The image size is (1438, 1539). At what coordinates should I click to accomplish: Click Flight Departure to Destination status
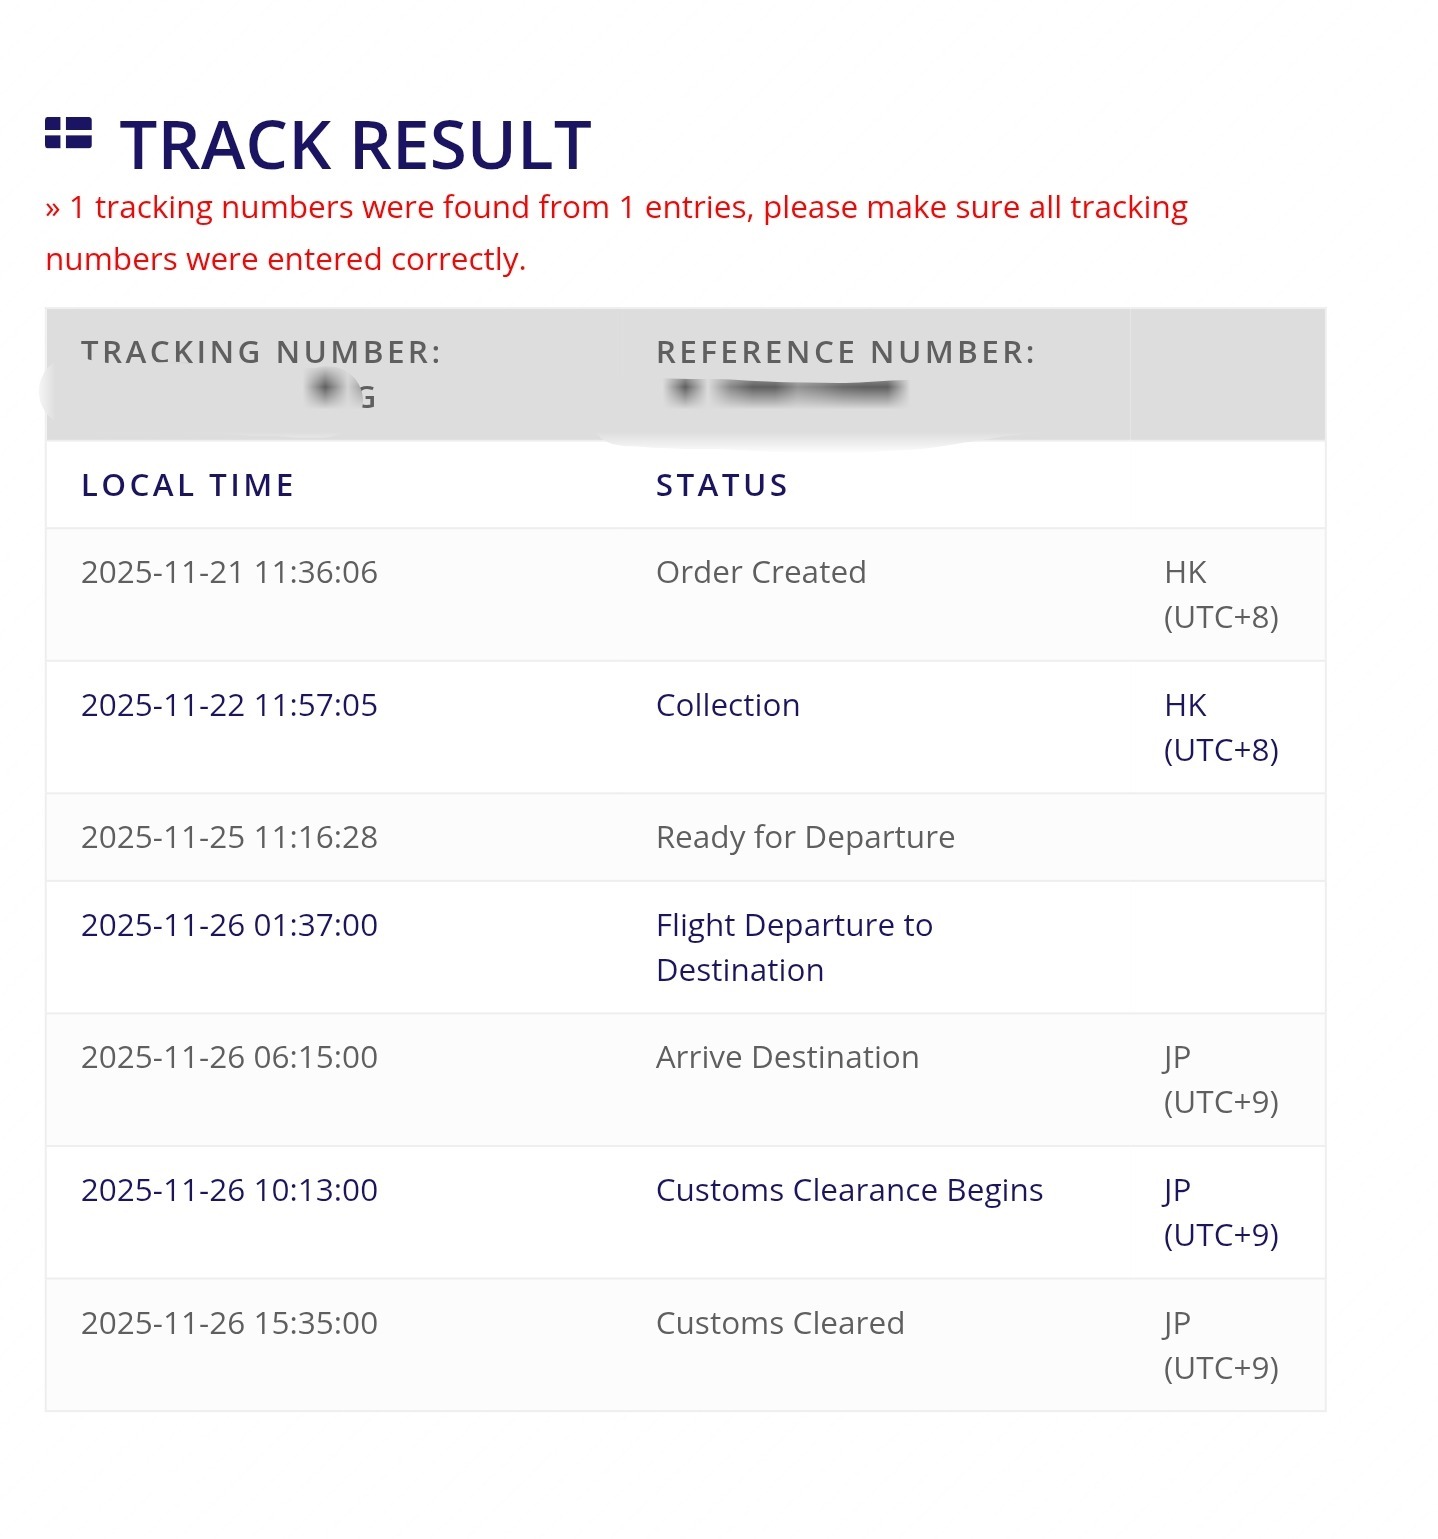[x=794, y=947]
